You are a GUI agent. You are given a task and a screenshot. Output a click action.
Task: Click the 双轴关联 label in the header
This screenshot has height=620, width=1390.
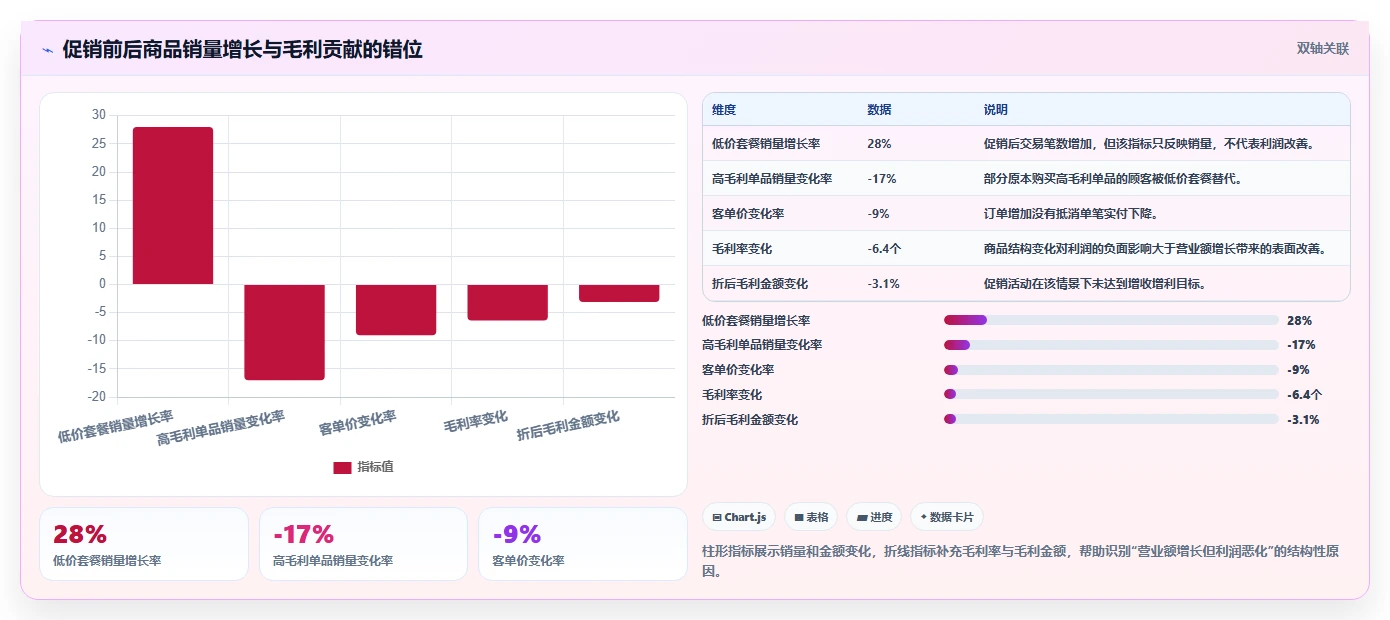point(1323,48)
